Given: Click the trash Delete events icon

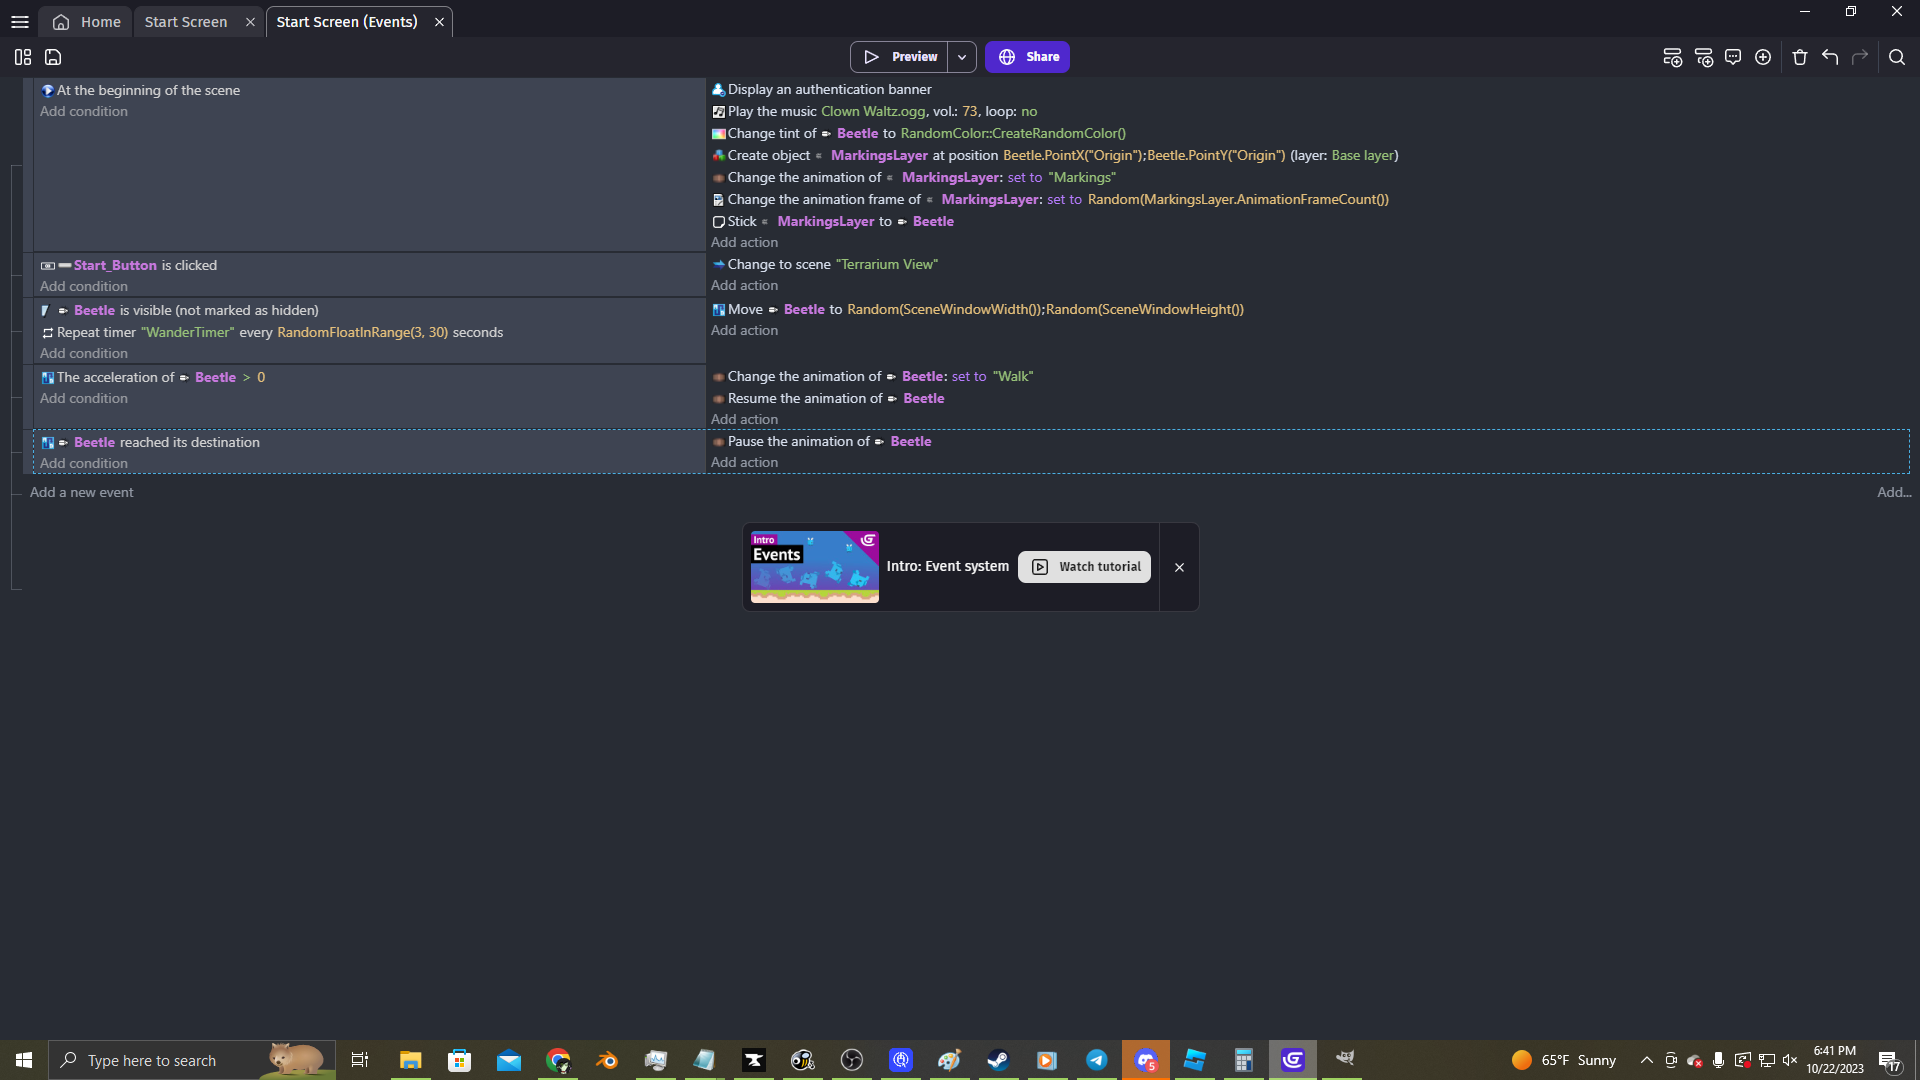Looking at the screenshot, I should click(1800, 57).
